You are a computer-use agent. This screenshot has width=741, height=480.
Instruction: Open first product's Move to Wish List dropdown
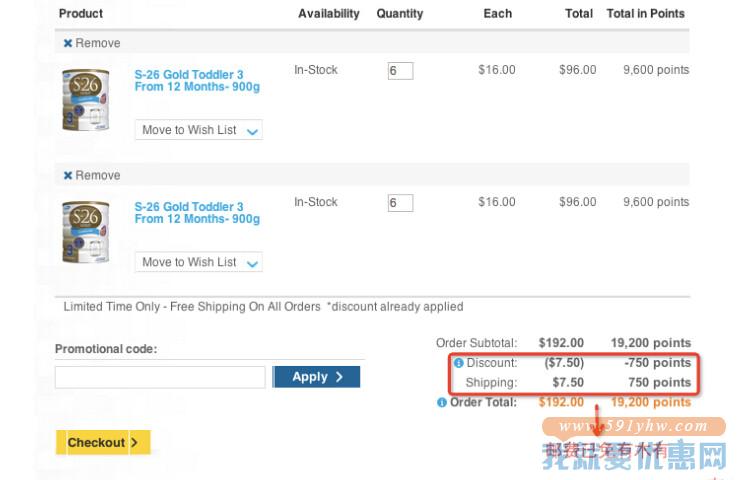(x=198, y=130)
